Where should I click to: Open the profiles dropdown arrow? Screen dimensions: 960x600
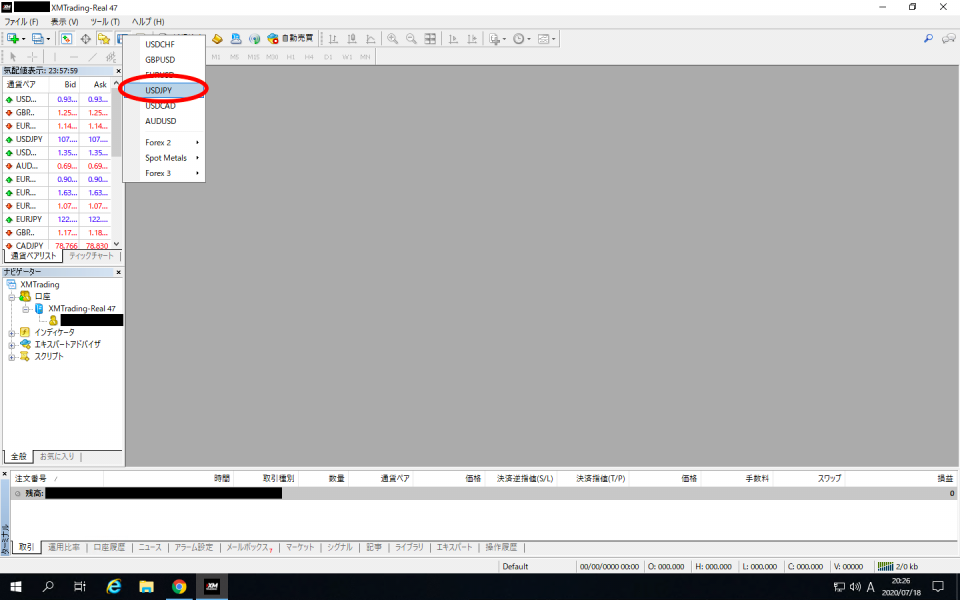click(x=48, y=39)
